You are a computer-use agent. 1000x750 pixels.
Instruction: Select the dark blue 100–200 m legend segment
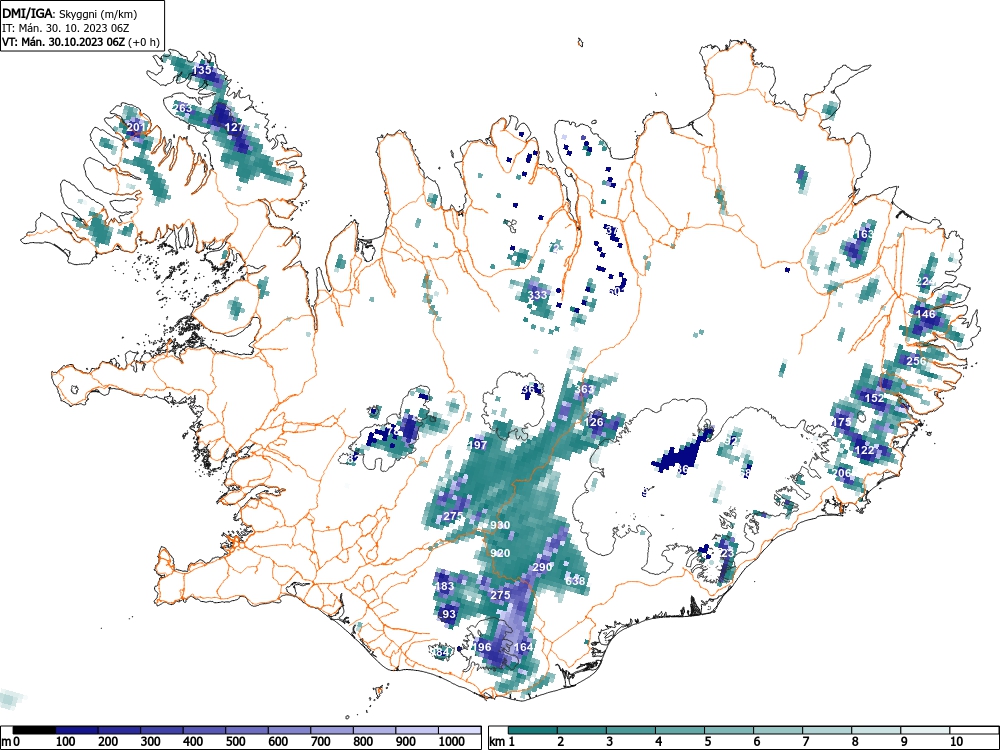(77, 730)
